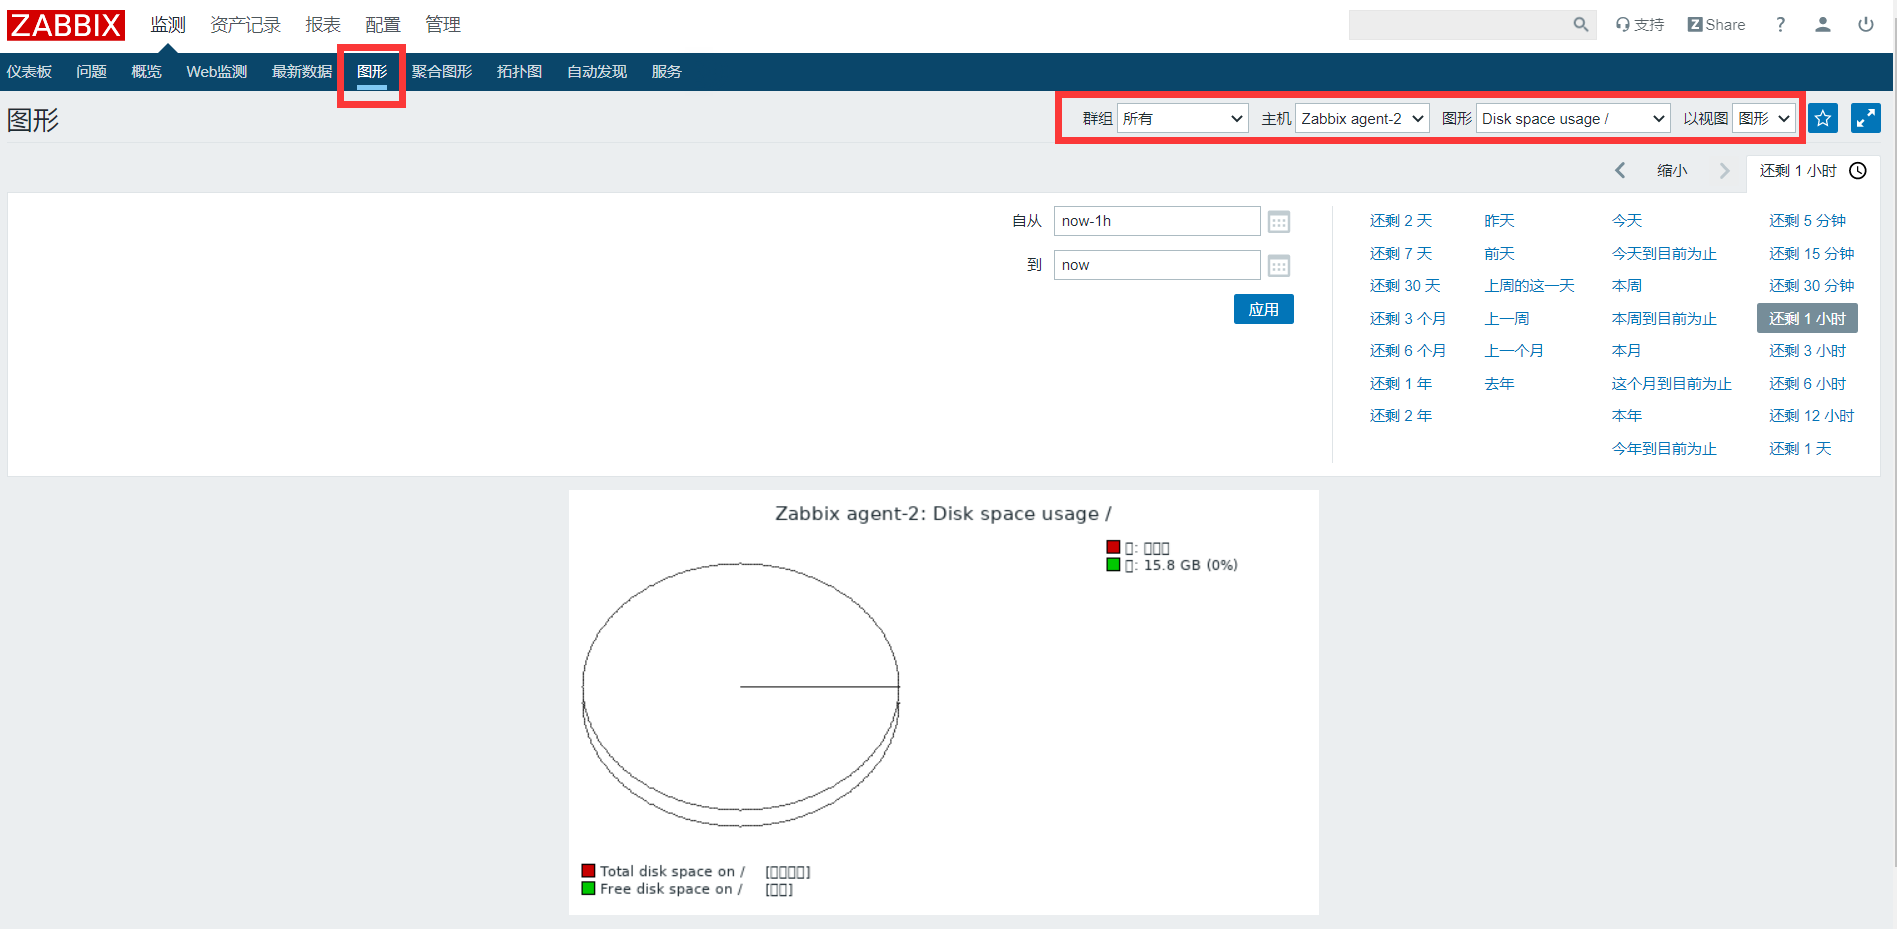
Task: Select 今天 today range
Action: (x=1627, y=221)
